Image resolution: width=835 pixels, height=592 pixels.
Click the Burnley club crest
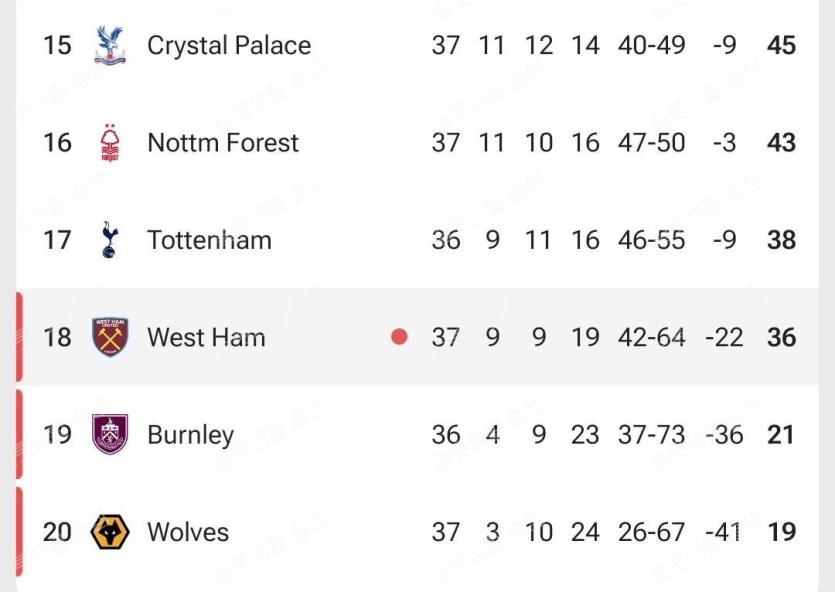tap(110, 434)
